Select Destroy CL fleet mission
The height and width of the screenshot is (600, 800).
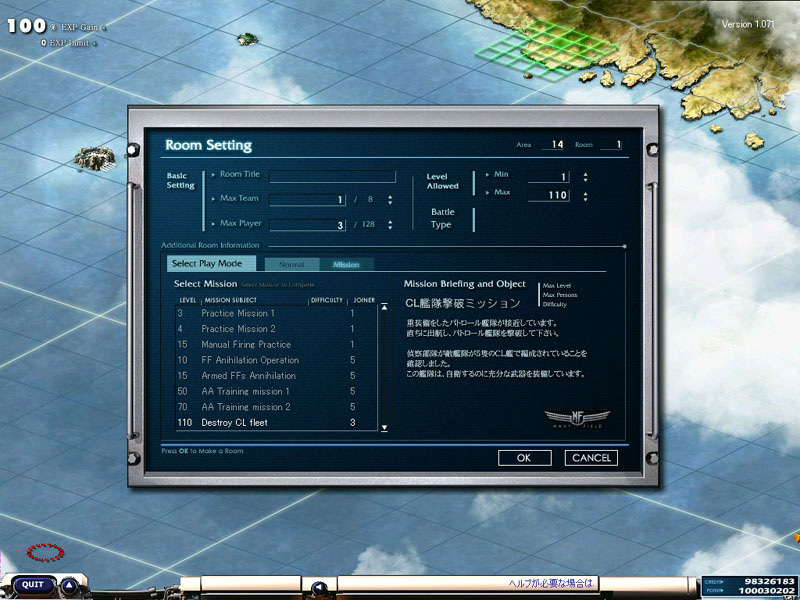(x=276, y=422)
